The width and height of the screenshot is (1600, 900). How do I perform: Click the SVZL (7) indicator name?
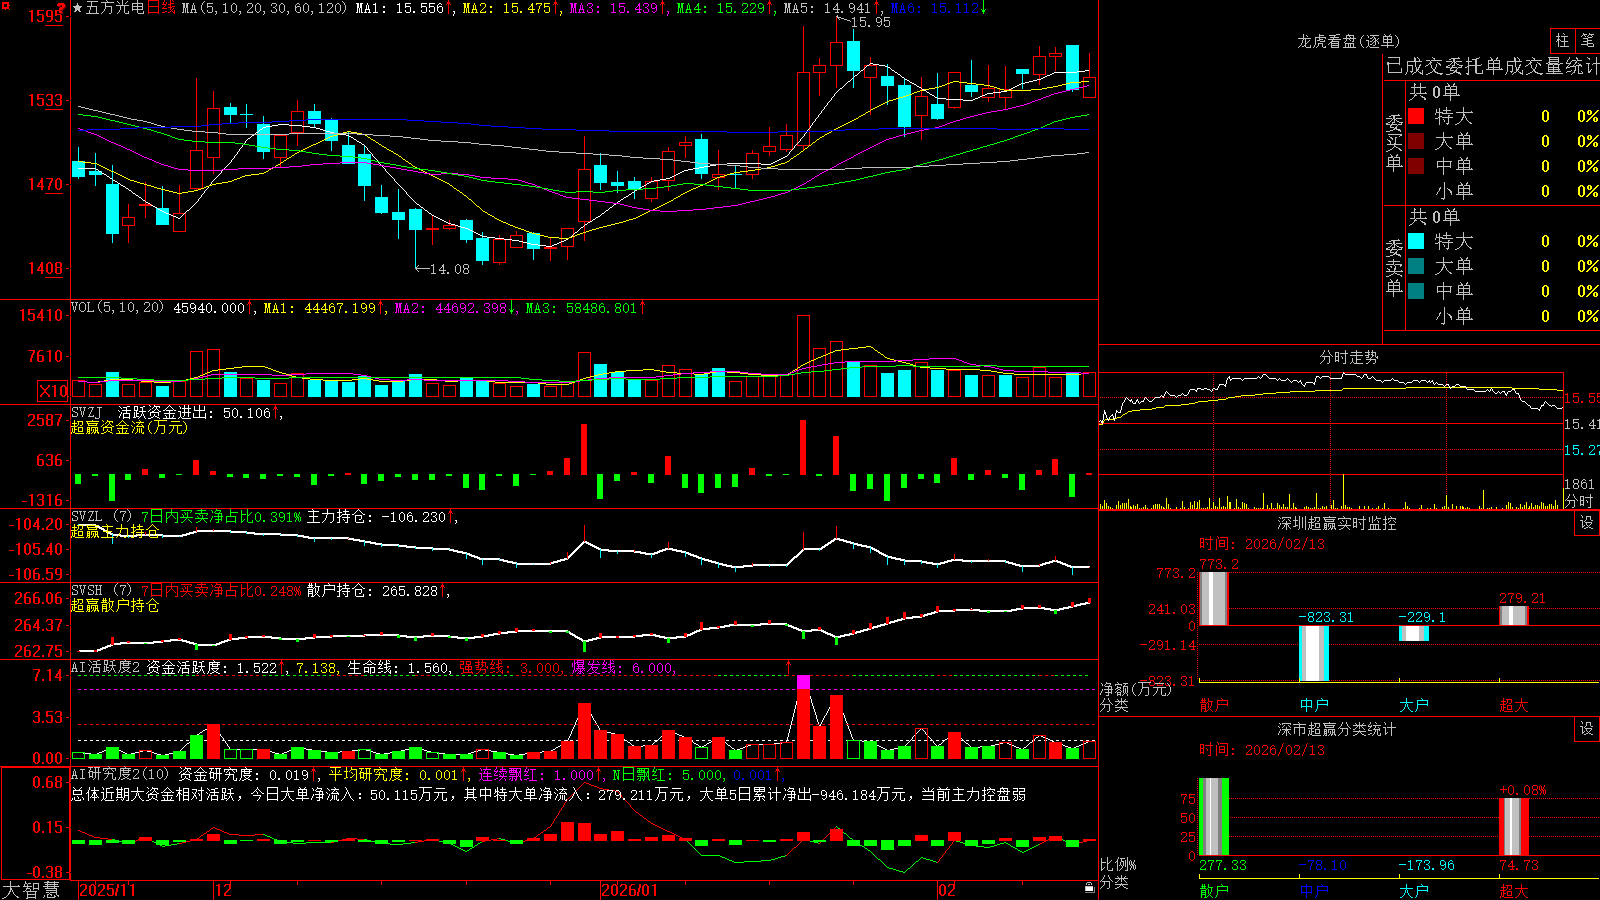(101, 516)
